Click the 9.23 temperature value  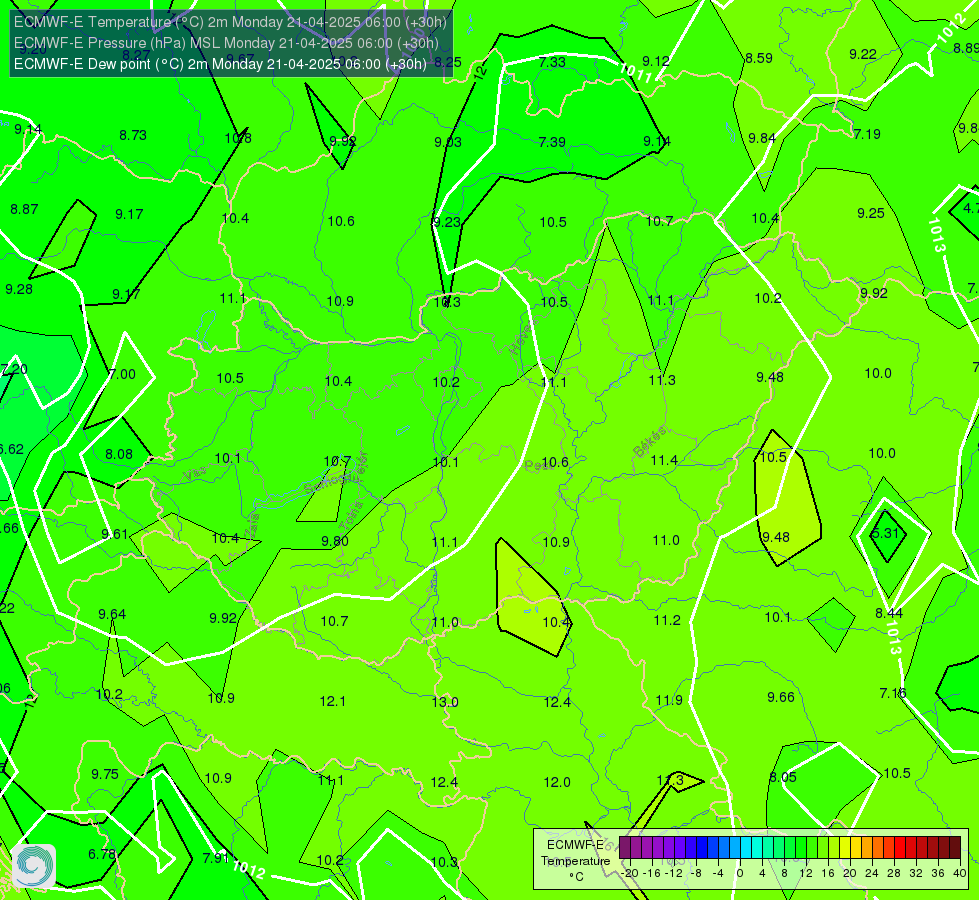(447, 222)
